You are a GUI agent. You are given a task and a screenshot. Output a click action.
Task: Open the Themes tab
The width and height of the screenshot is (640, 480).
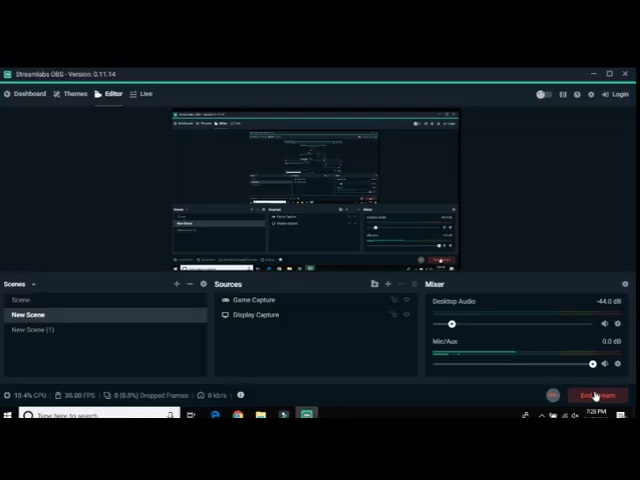70,94
